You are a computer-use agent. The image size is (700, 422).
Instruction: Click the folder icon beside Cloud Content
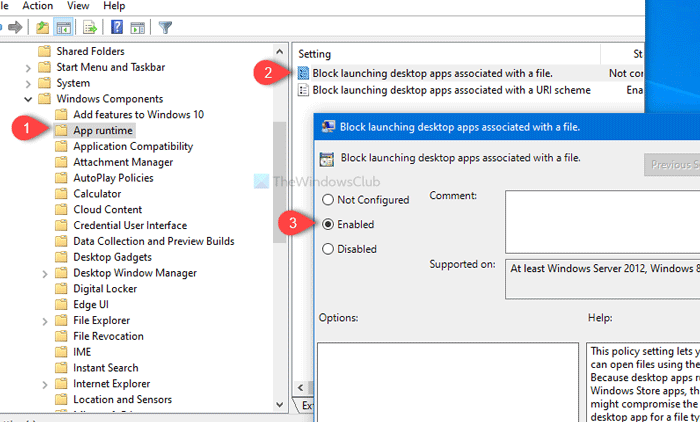click(x=61, y=209)
